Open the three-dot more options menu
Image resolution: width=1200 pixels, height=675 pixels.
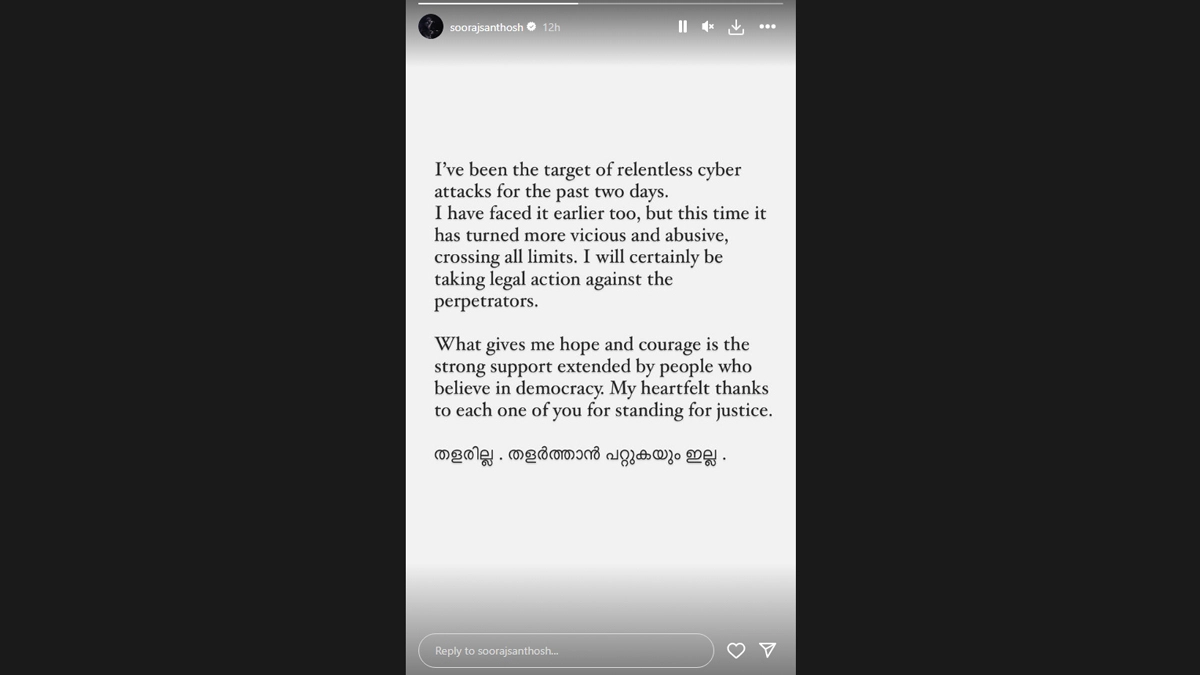tap(767, 27)
